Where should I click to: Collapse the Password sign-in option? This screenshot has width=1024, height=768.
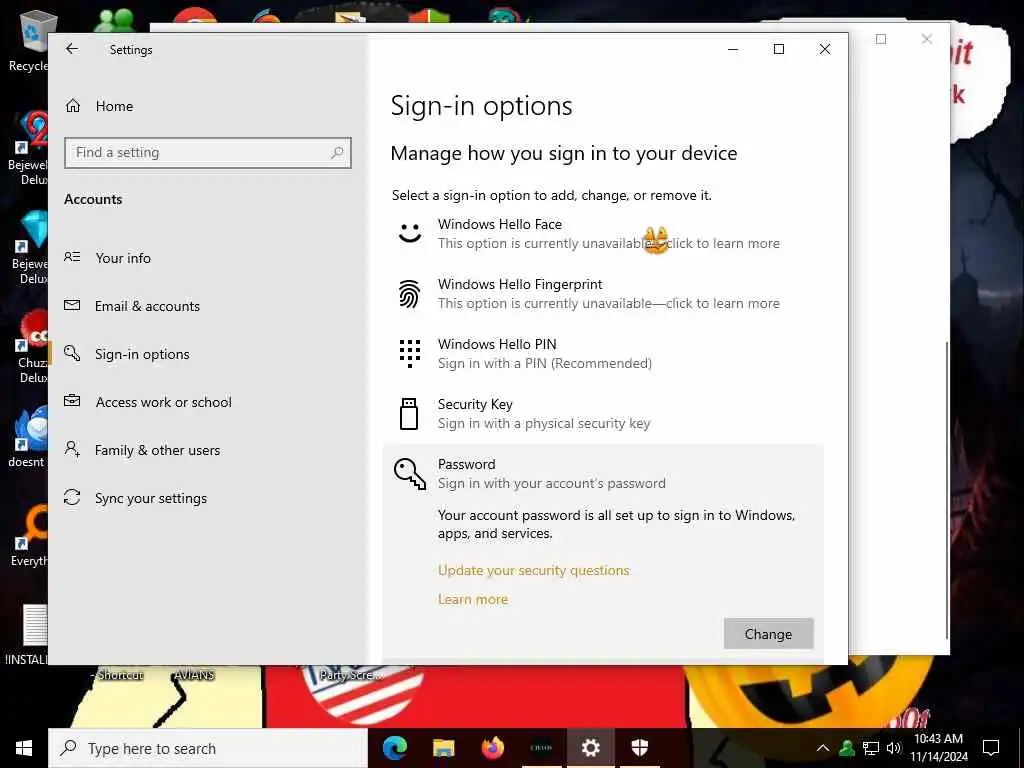(603, 474)
